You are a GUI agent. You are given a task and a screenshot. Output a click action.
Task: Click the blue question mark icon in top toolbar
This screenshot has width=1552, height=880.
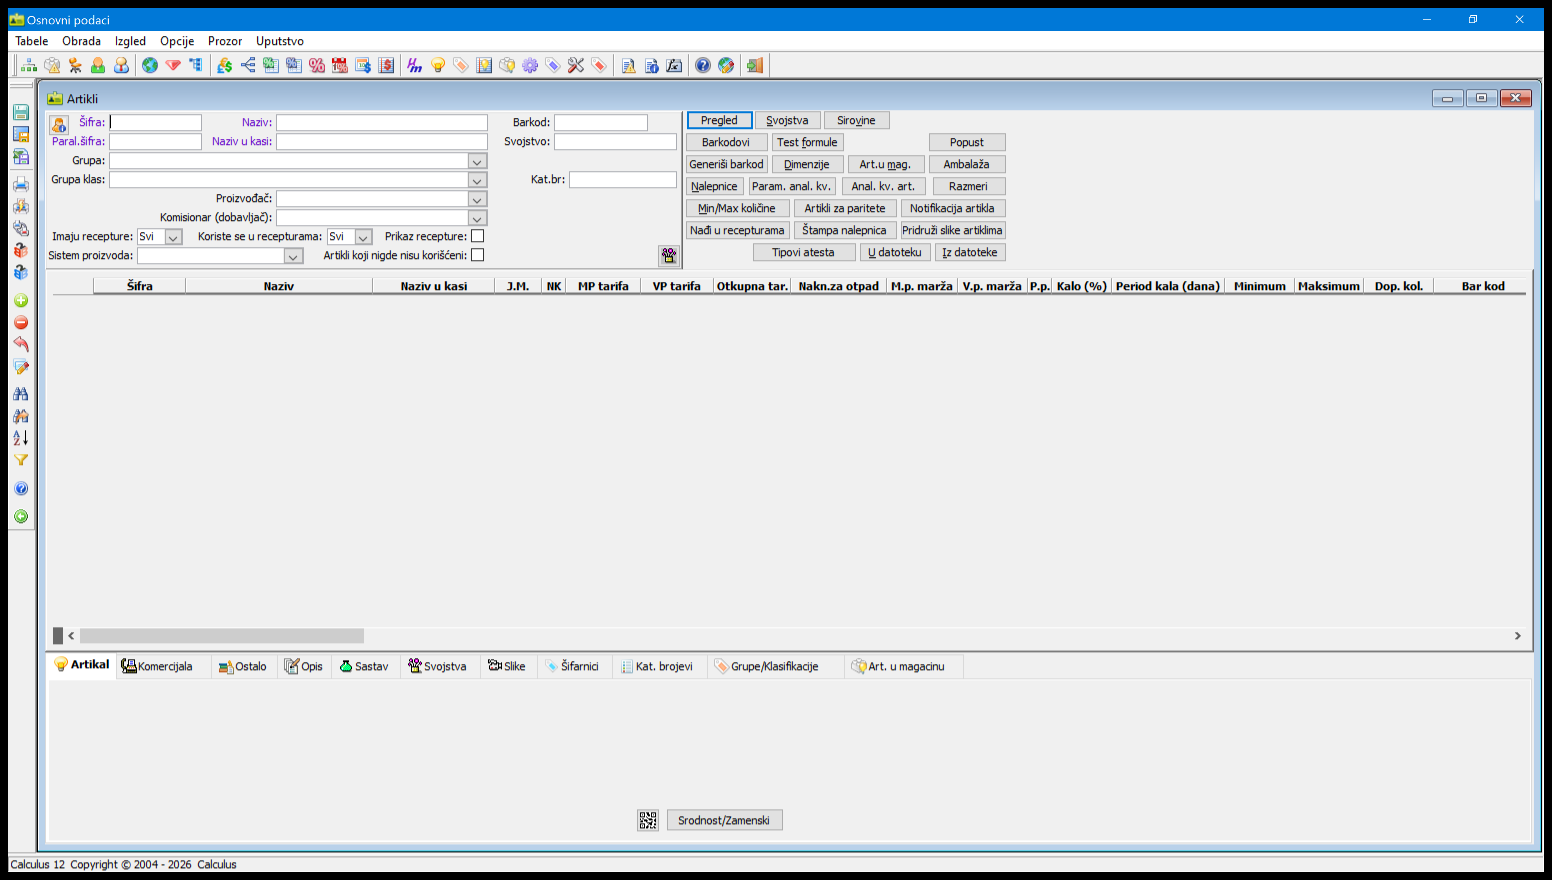(703, 65)
